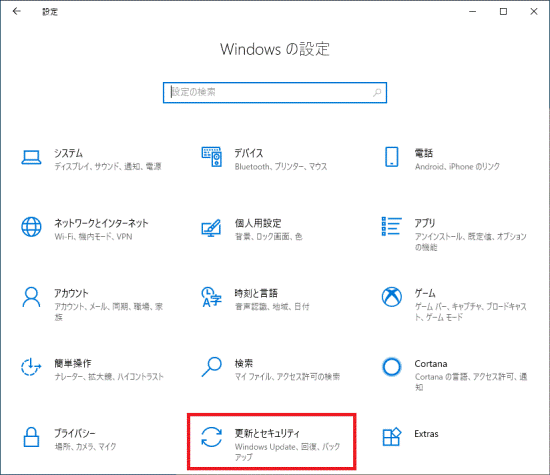The width and height of the screenshot is (550, 475).
Task: Open the 簡単操作 dashed-clock icon
Action: tap(31, 367)
